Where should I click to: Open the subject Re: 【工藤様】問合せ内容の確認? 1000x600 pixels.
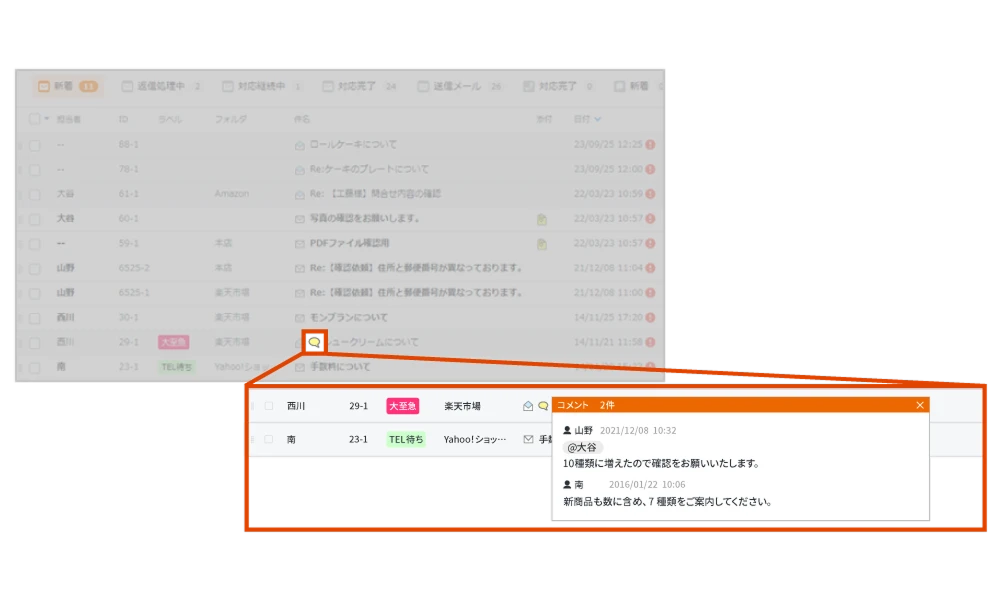coord(375,194)
